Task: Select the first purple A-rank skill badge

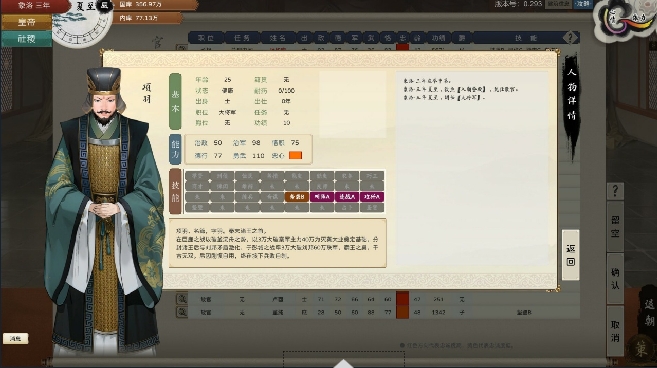Action: click(322, 197)
